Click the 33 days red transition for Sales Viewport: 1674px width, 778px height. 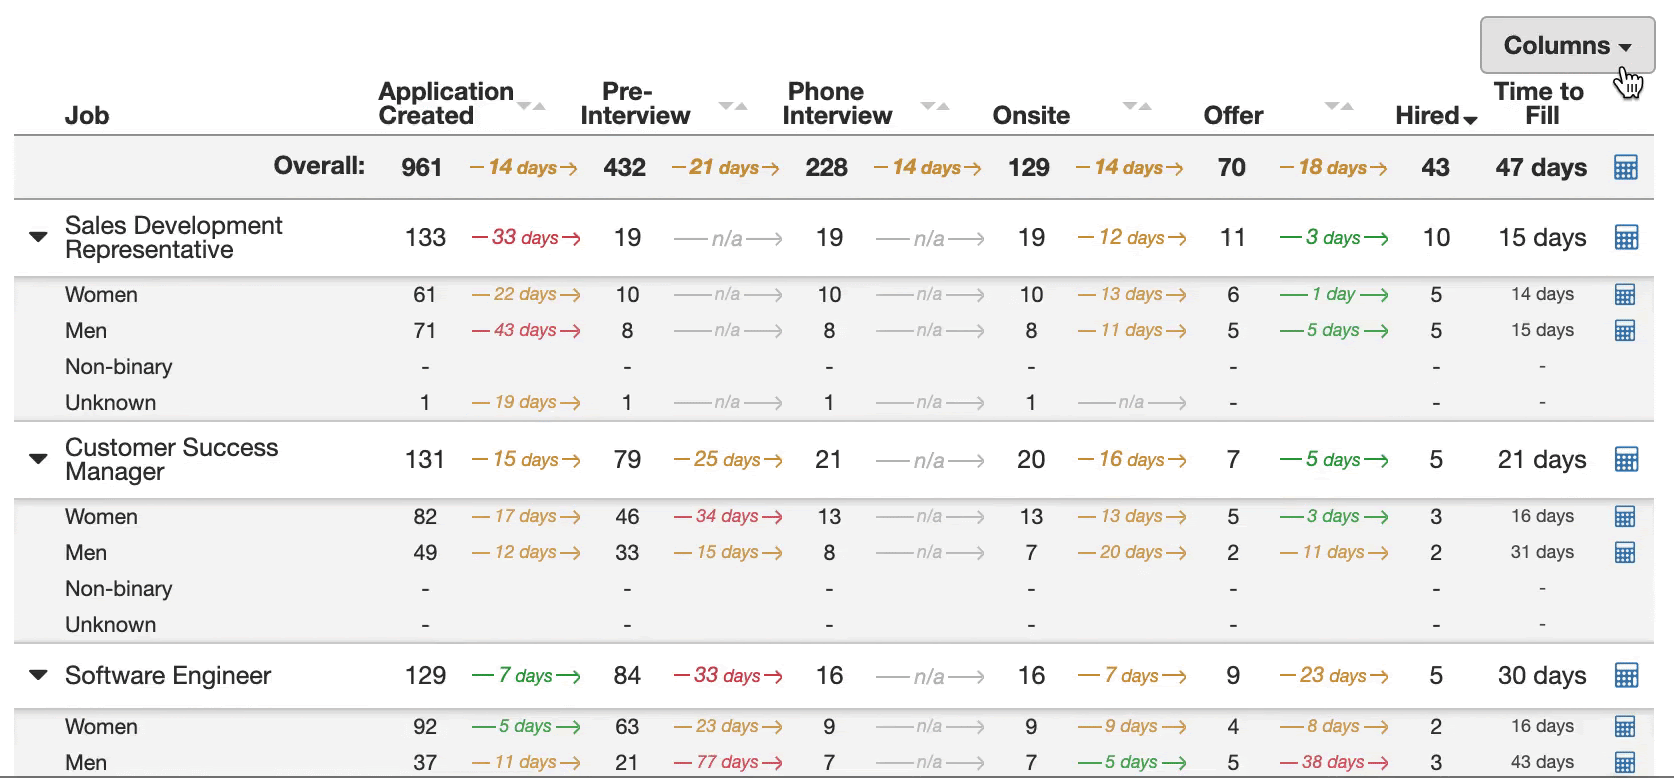point(526,238)
